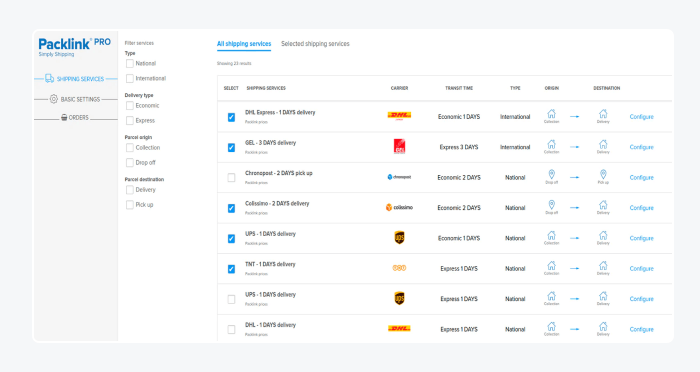700x372 pixels.
Task: Select the UPS Express 1 DAYS service
Action: tap(231, 299)
